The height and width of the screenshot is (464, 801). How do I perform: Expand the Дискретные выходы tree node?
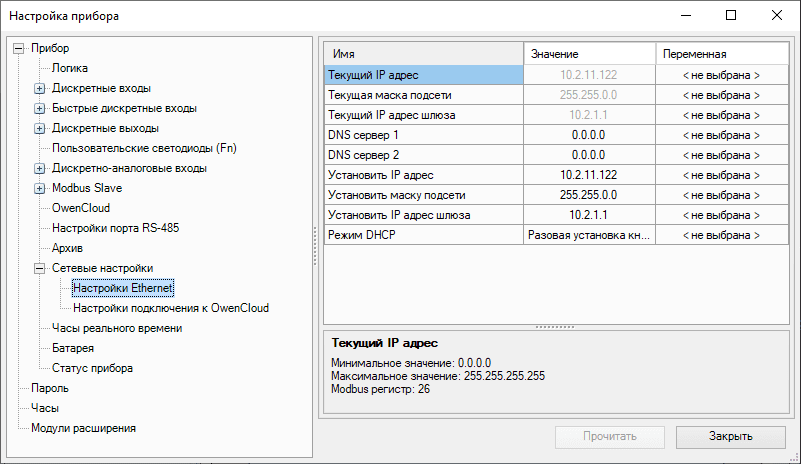point(40,128)
